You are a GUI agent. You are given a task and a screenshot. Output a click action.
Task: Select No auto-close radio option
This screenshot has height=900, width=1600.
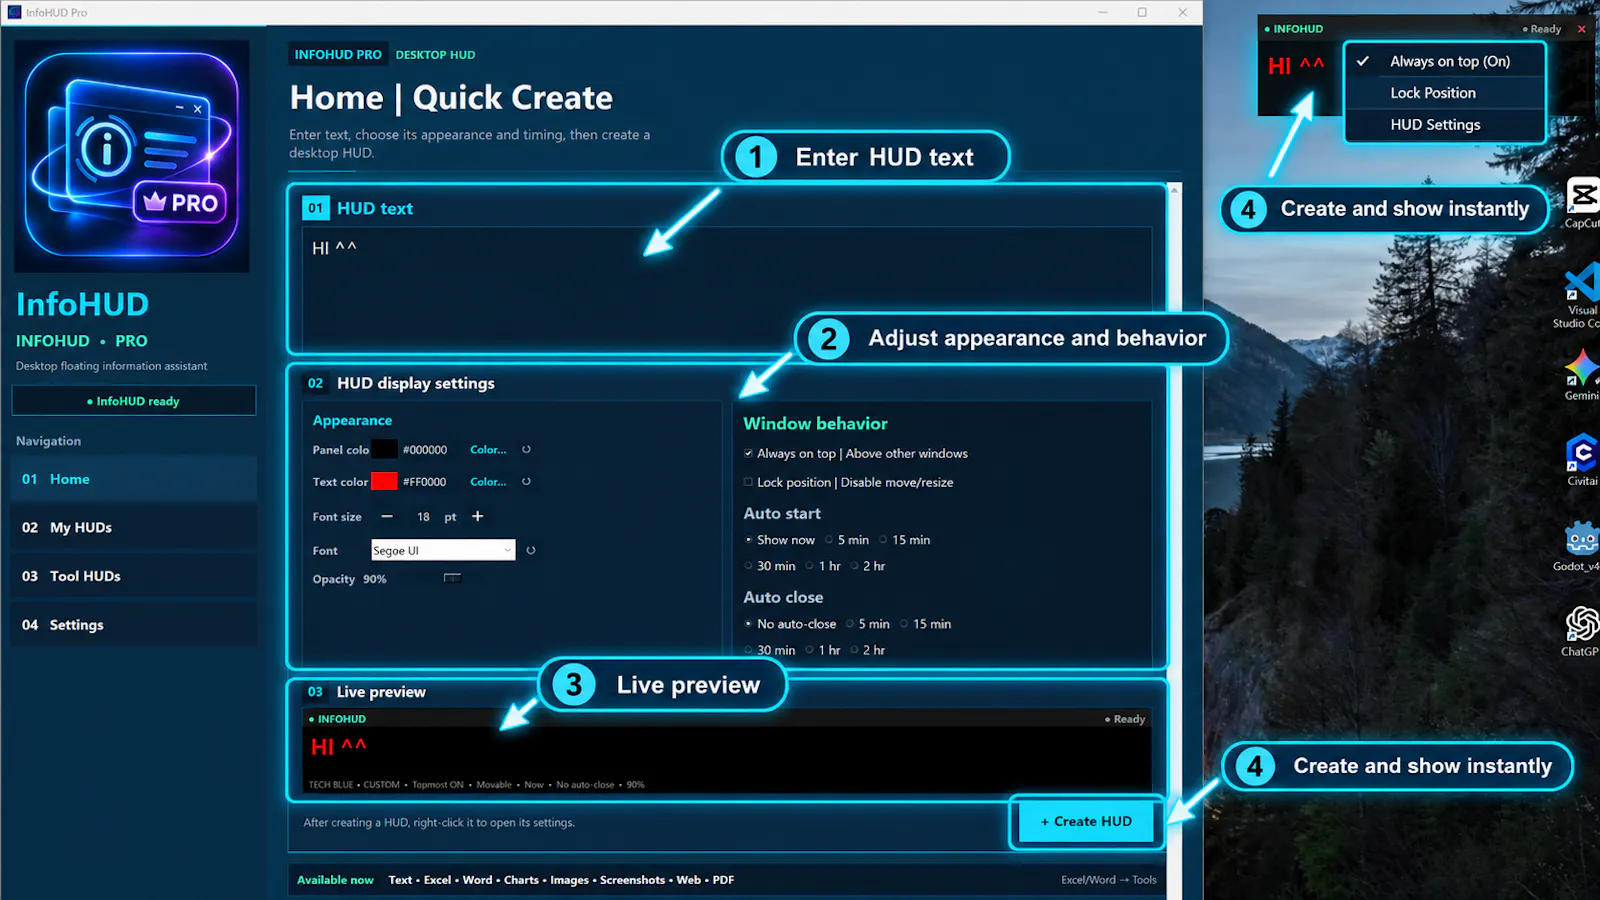(748, 624)
